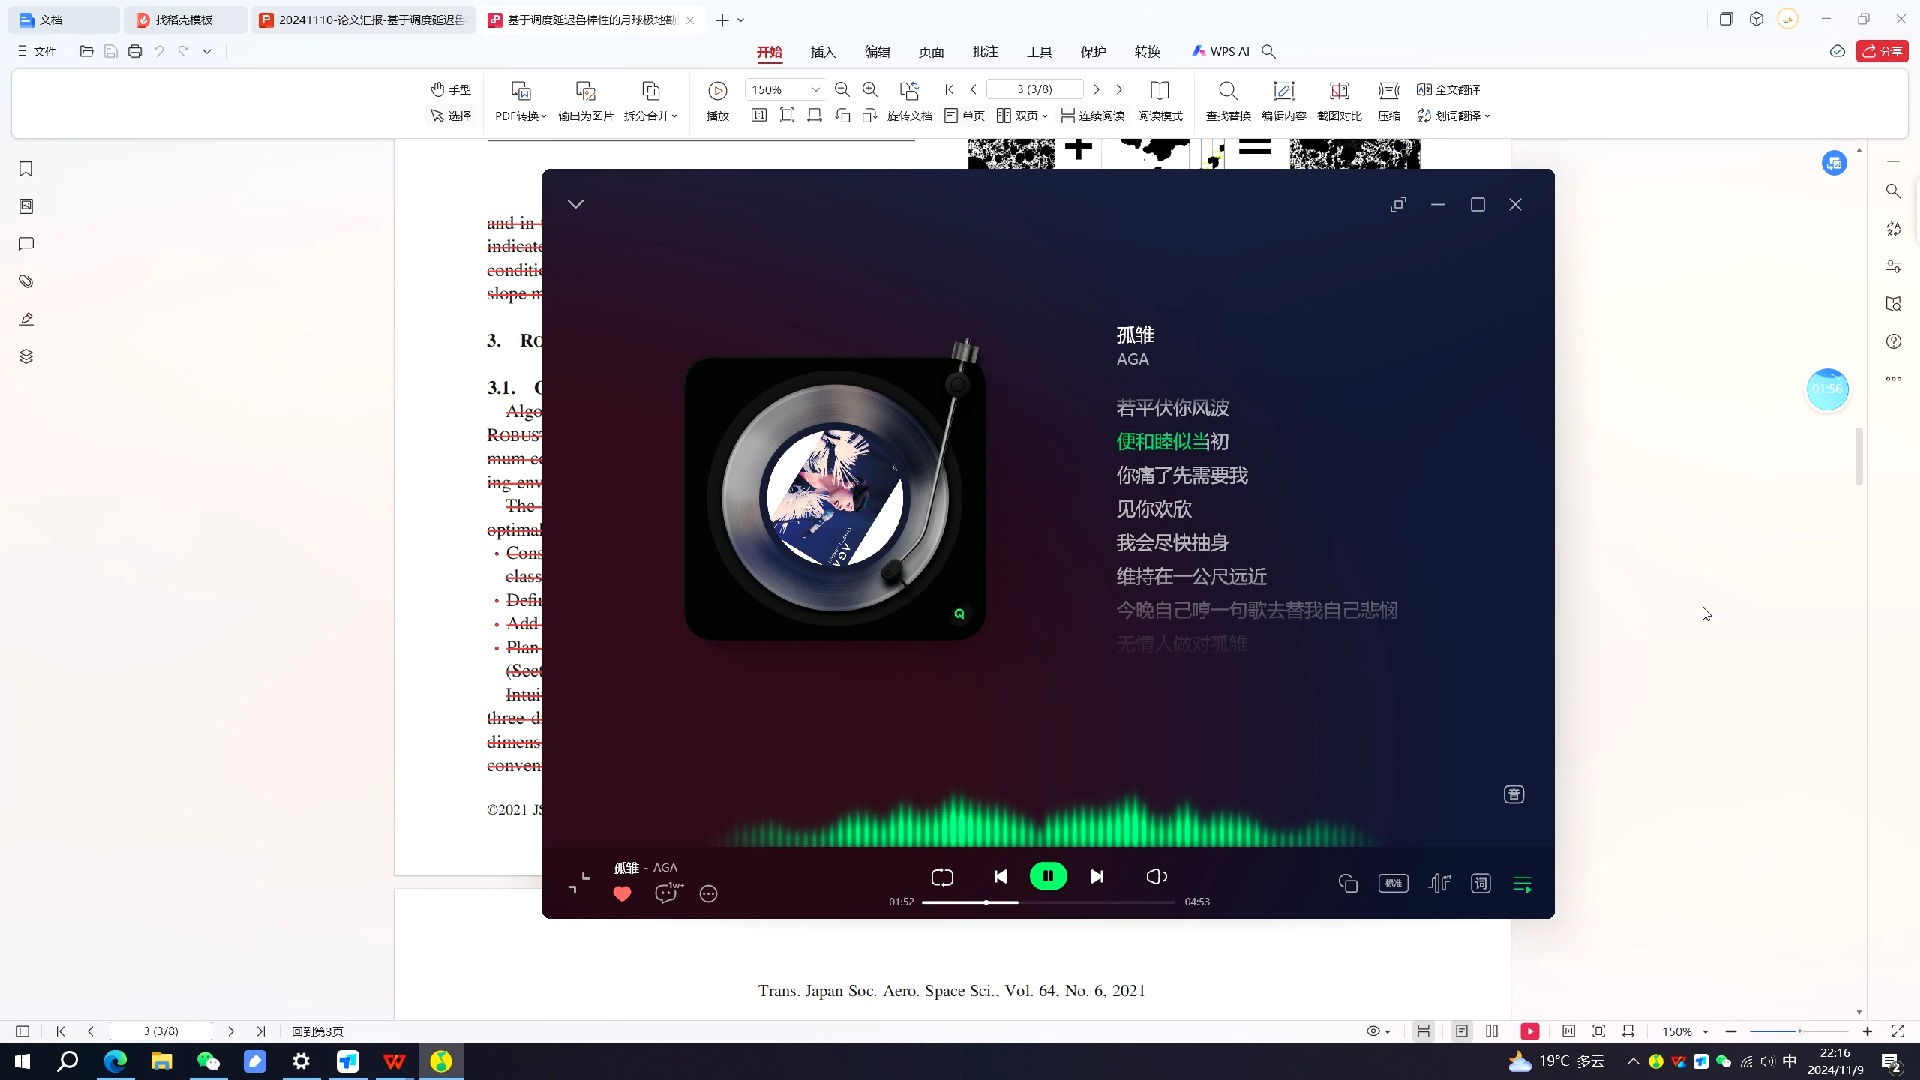This screenshot has height=1080, width=1920.
Task: Switch the player to mini mode
Action: pos(1398,204)
